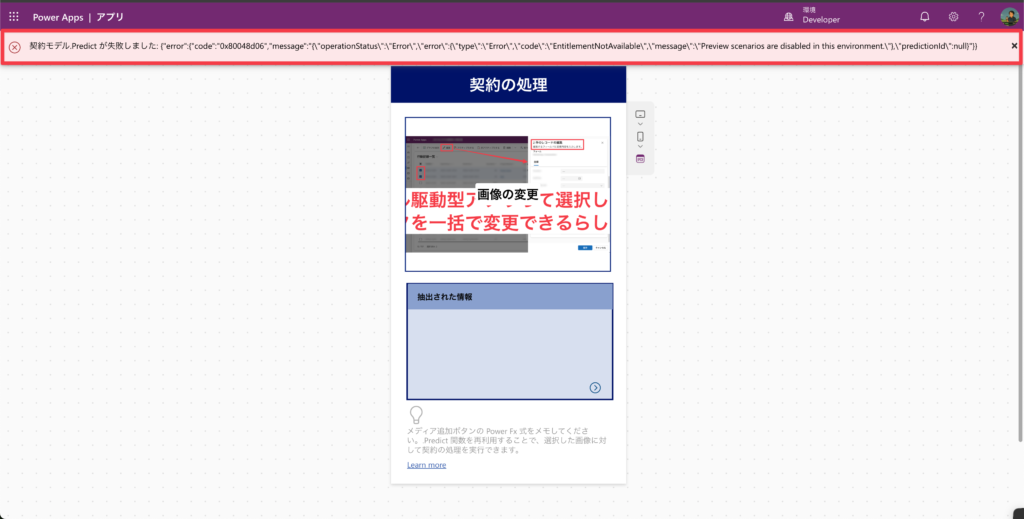Click the next arrow in 抽出された情報 panel
Image resolution: width=1024 pixels, height=519 pixels.
pyautogui.click(x=595, y=387)
